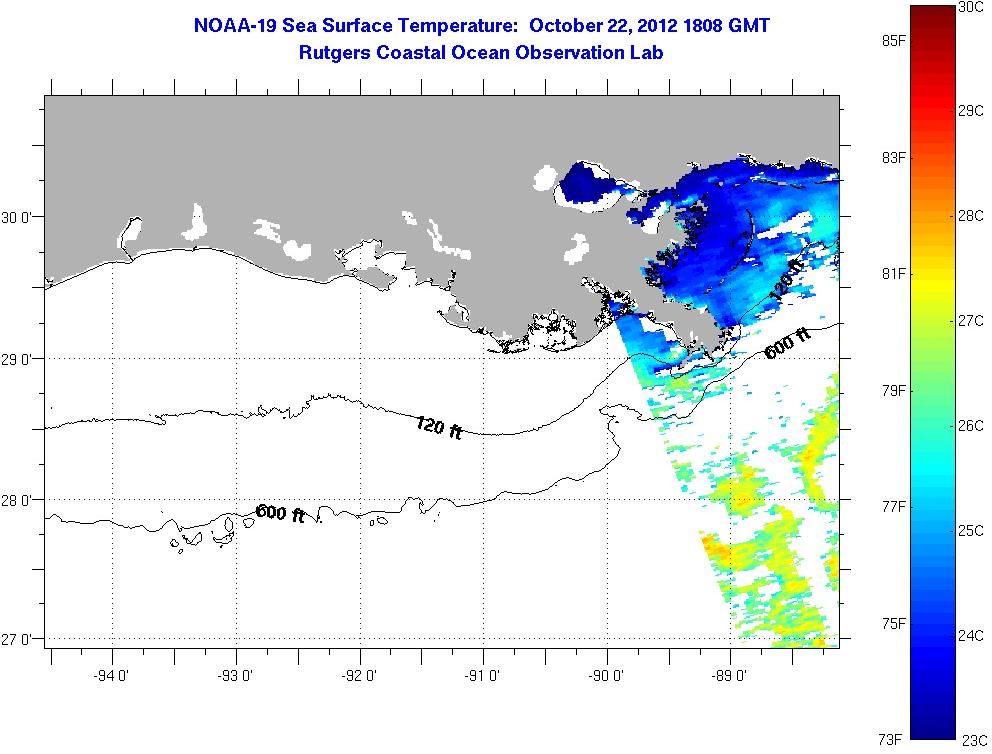Click the '77F' color scale label
Screen dimensions: 992x754
893,507
